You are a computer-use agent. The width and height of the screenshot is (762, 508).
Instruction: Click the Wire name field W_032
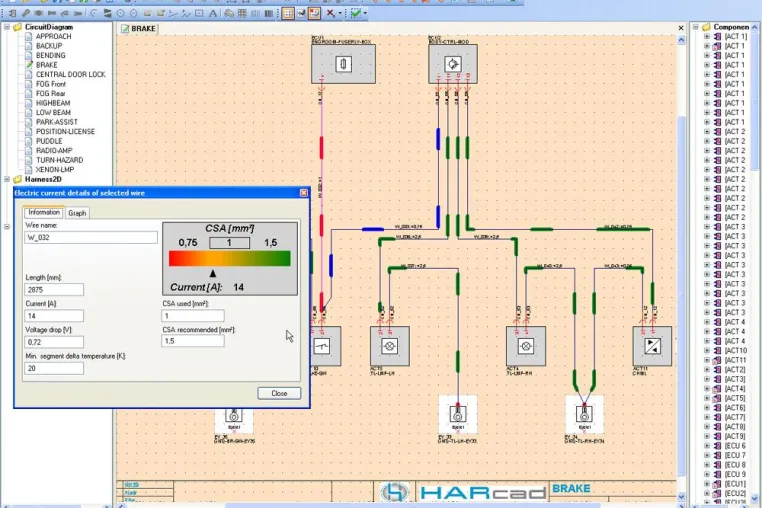[91, 237]
